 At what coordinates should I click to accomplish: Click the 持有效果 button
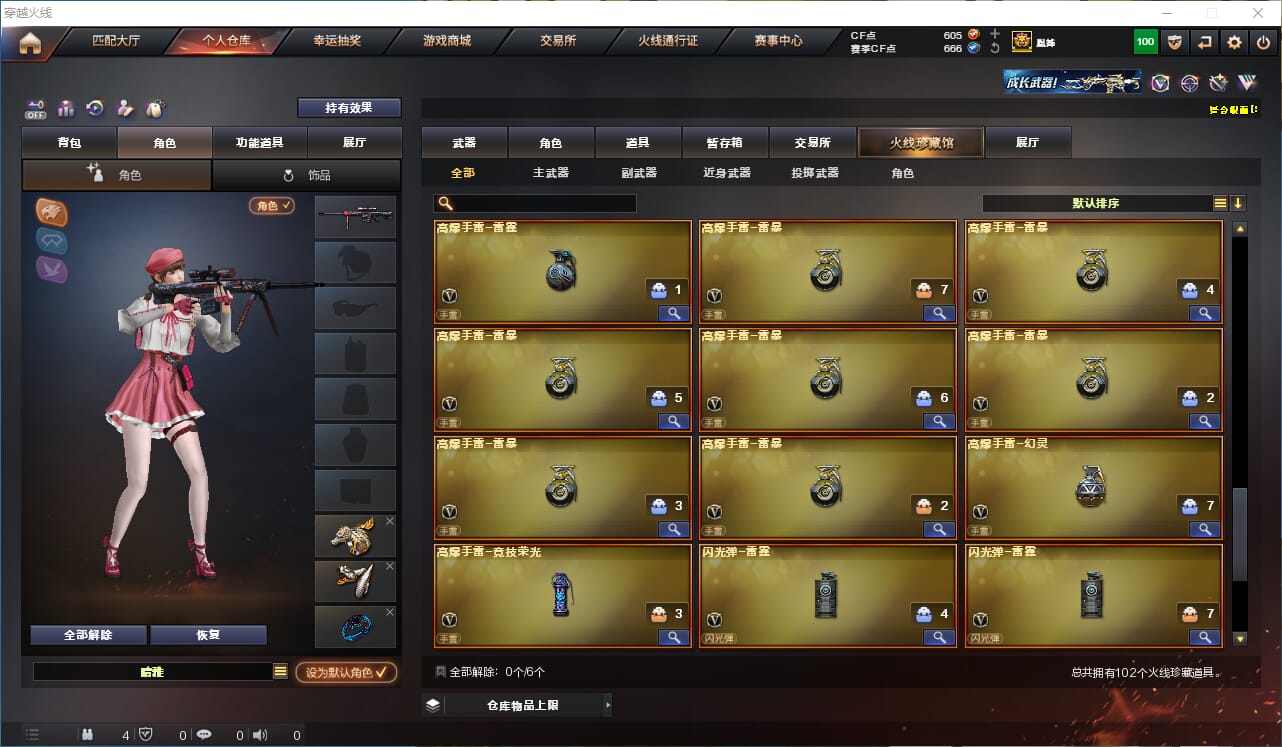pos(349,107)
